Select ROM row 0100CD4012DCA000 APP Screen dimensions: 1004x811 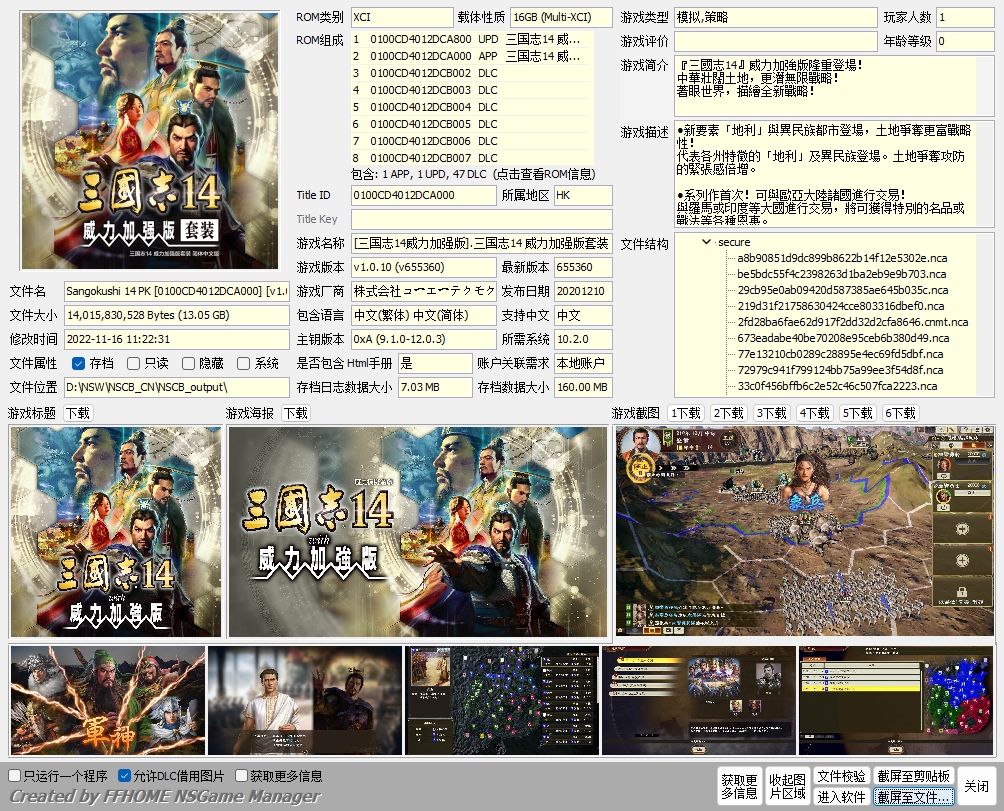472,56
